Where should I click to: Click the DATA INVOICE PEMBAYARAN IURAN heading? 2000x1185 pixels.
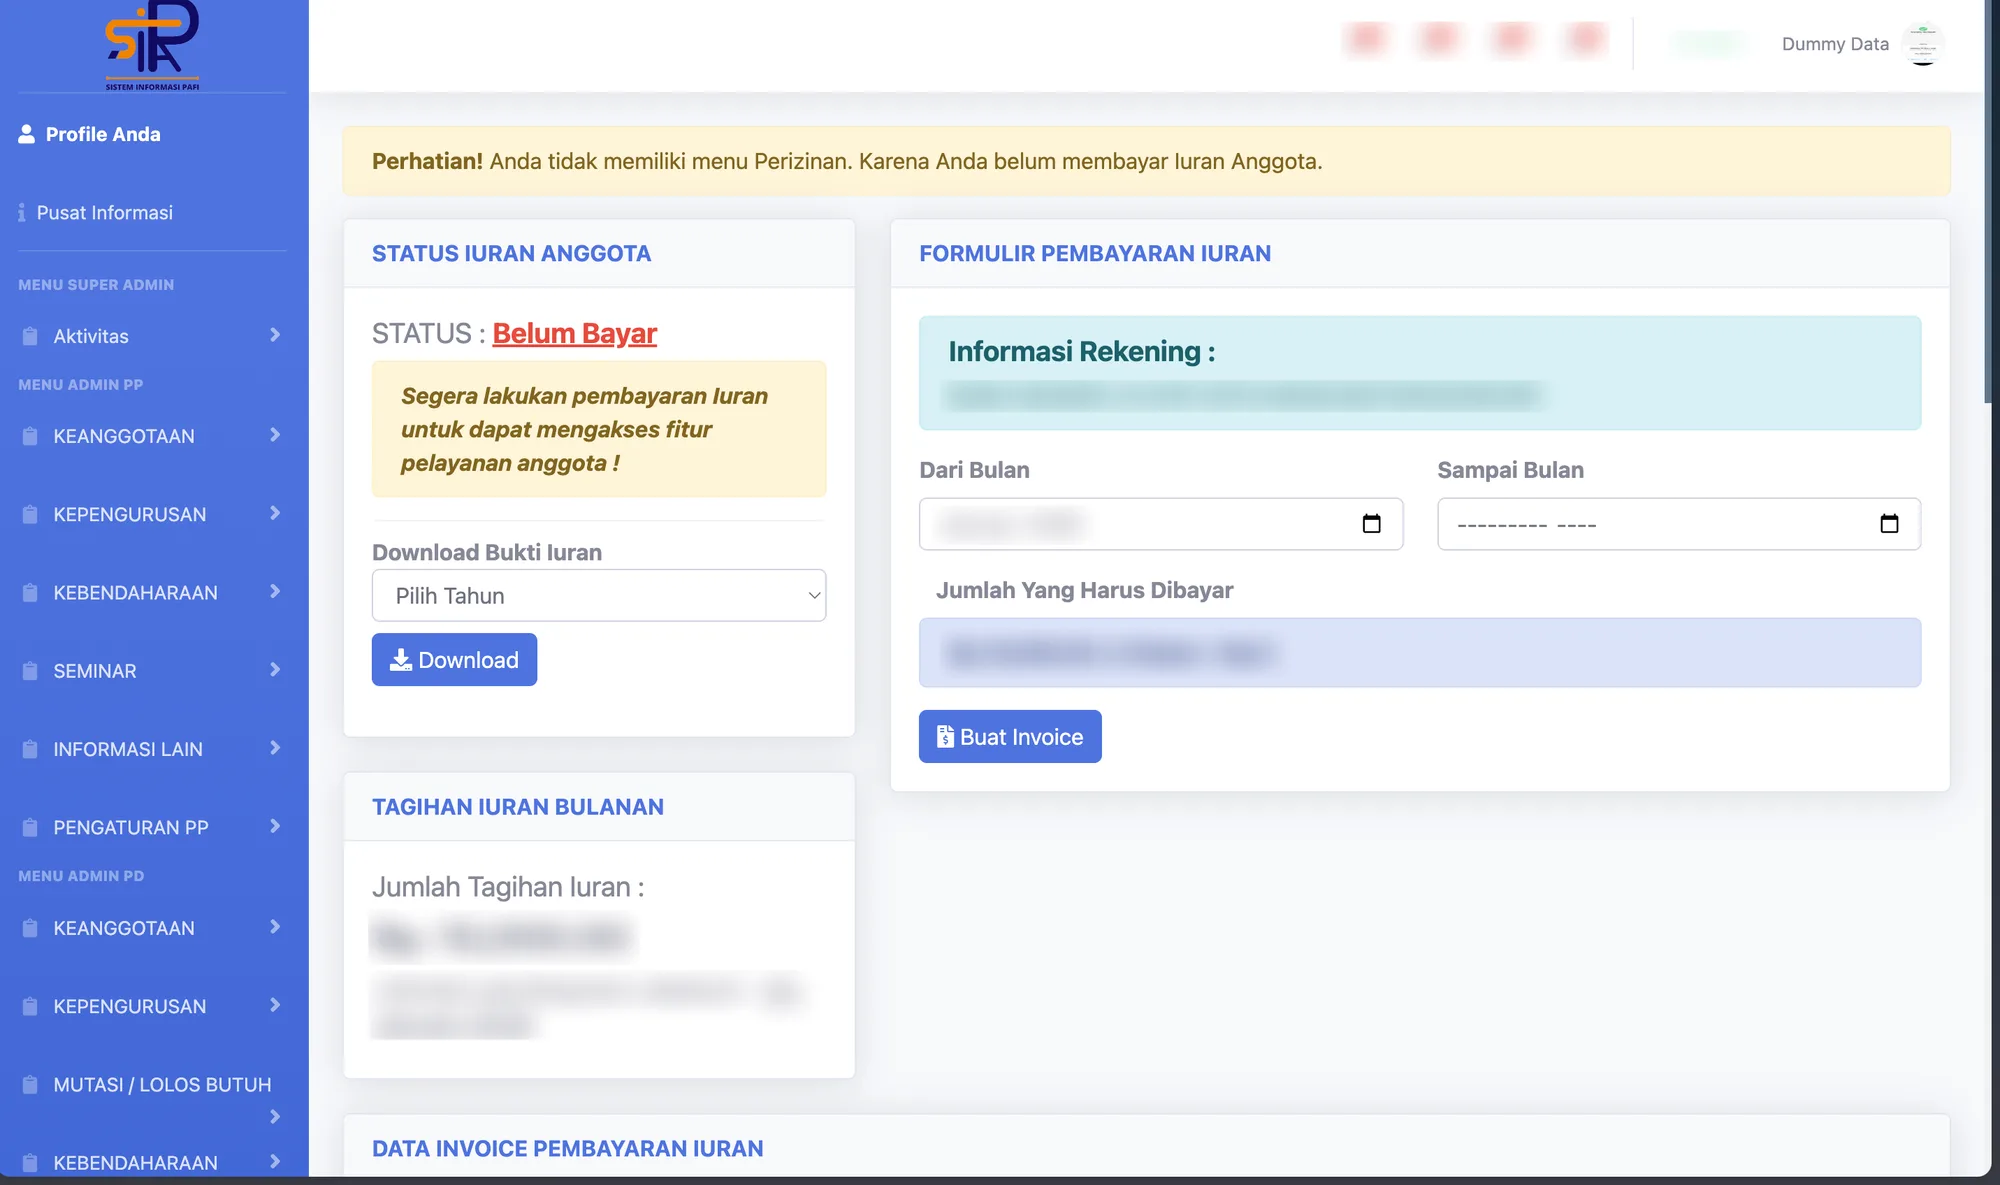pos(568,1149)
